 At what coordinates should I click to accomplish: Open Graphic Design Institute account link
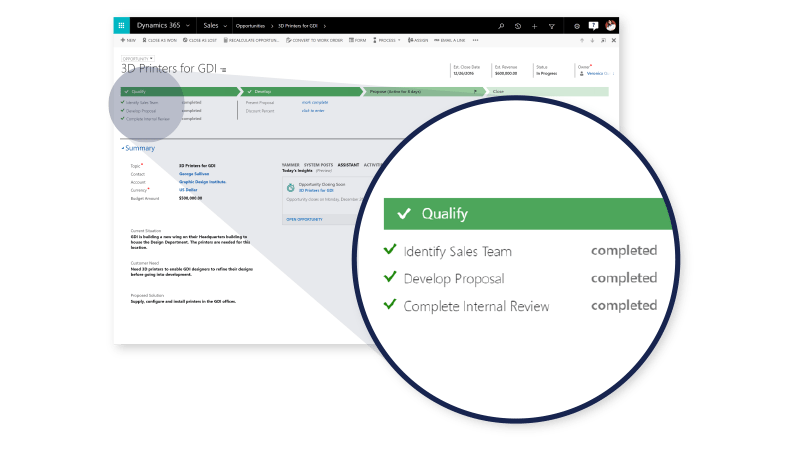point(202,182)
